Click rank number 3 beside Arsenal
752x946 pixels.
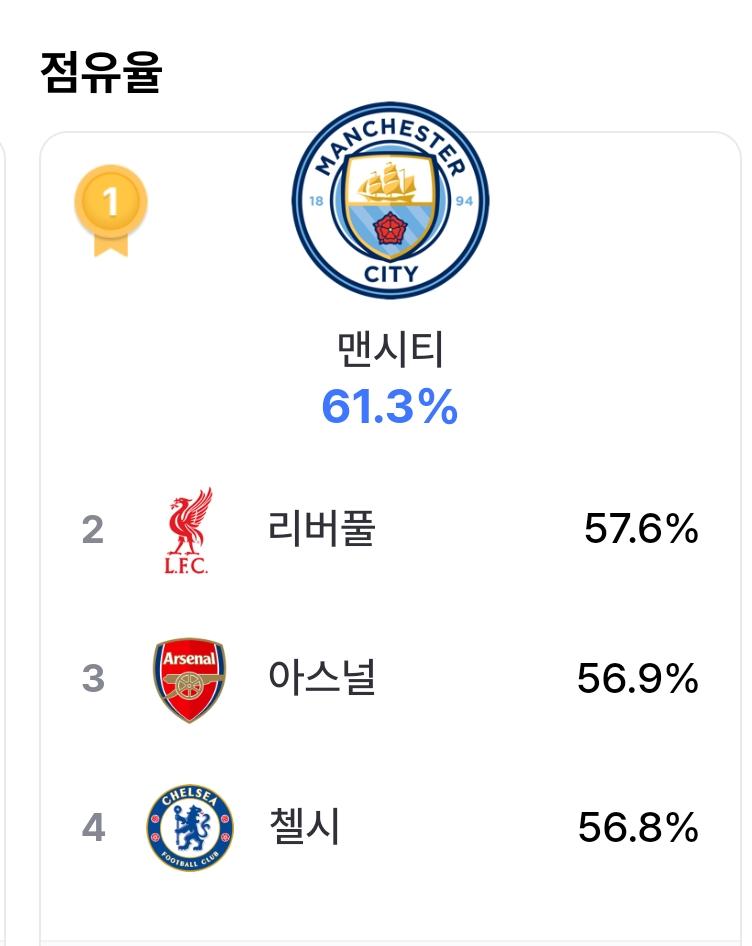point(93,678)
